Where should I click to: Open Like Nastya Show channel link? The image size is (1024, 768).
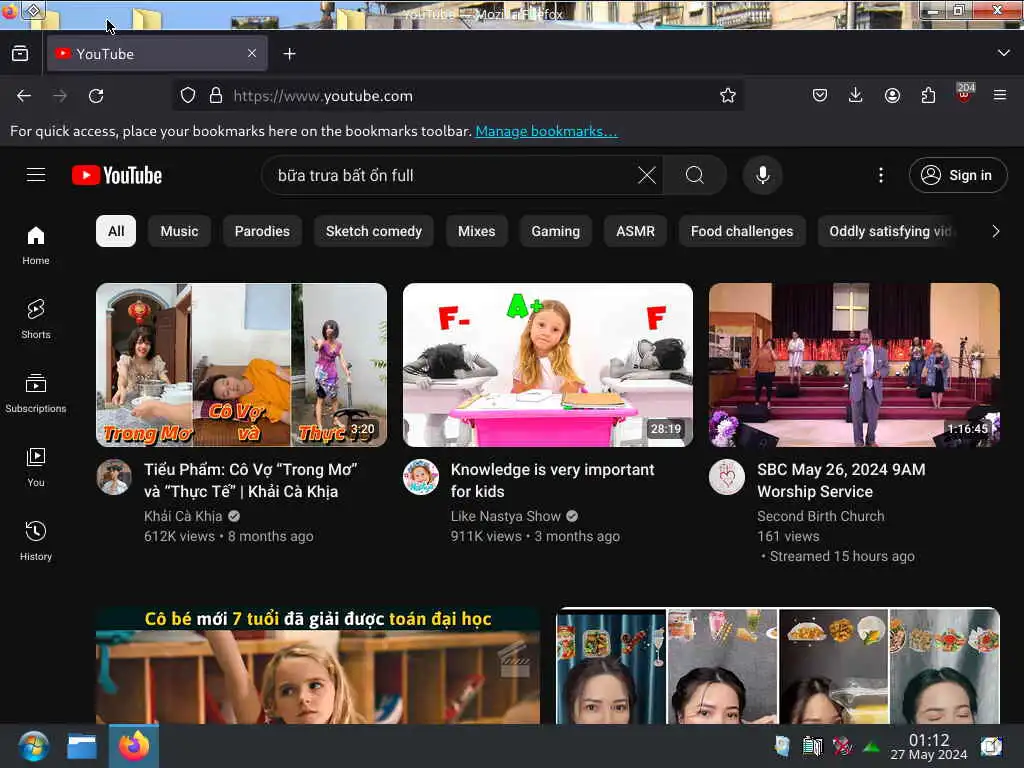pyautogui.click(x=505, y=516)
